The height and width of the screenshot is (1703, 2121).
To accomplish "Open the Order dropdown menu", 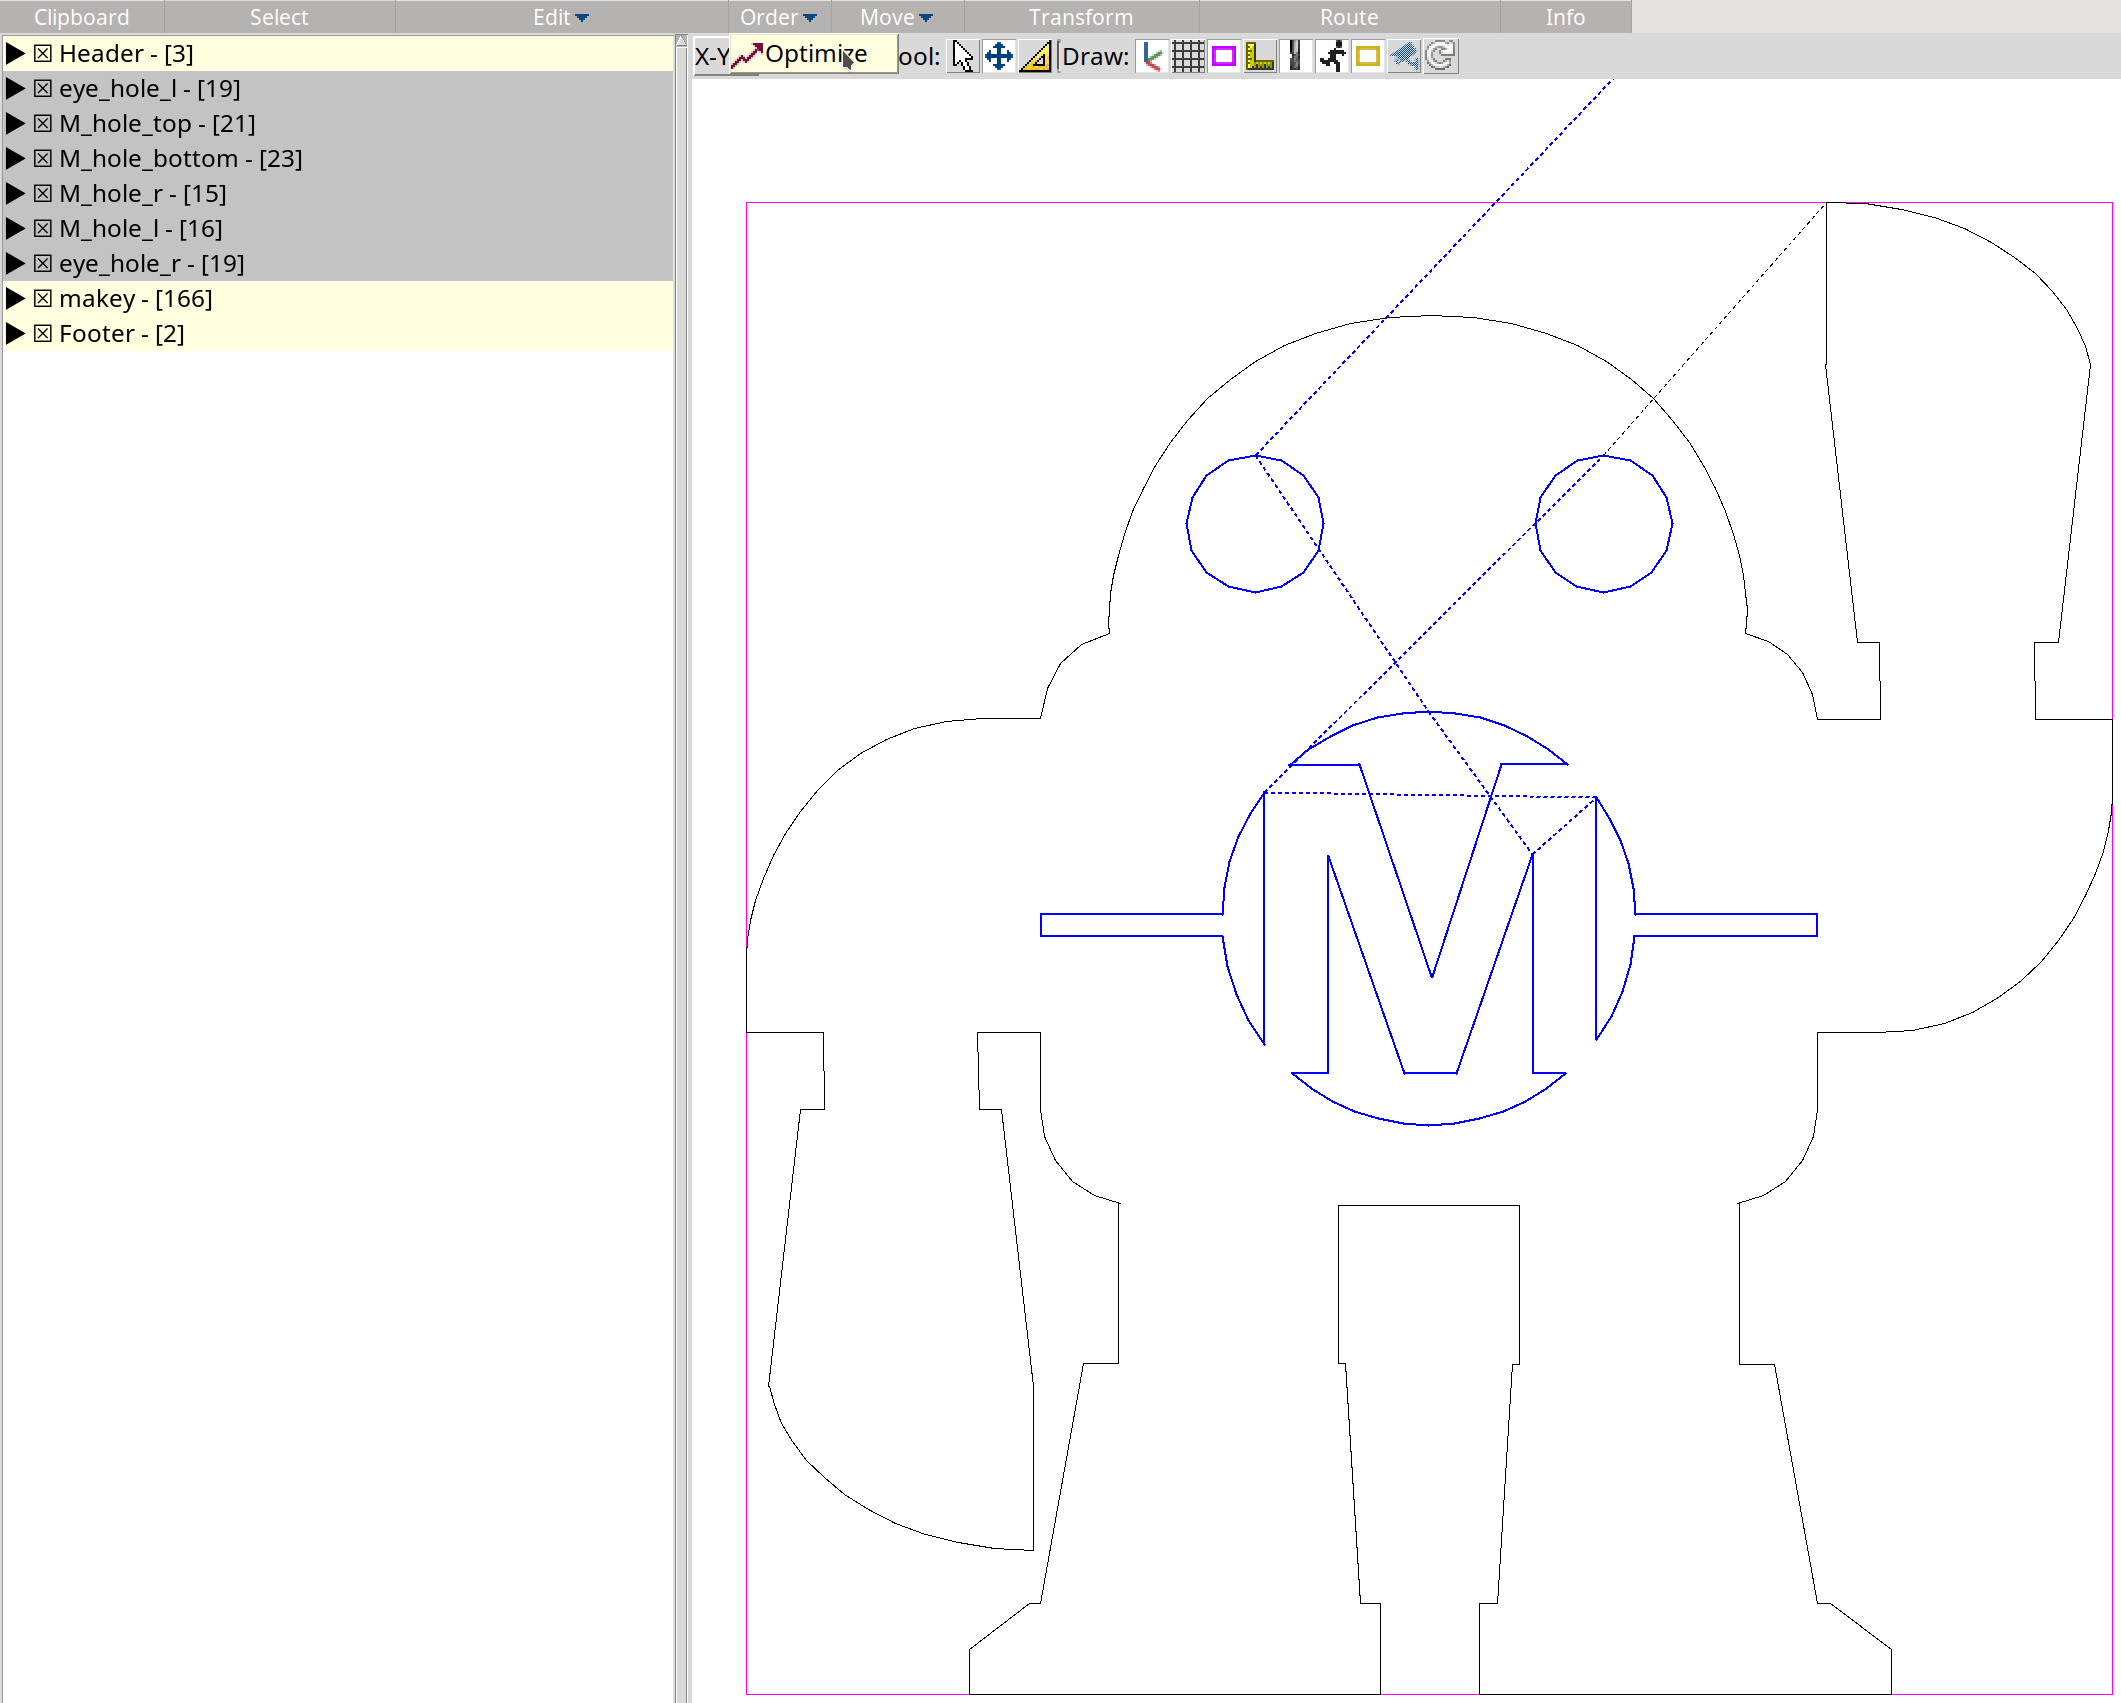I will point(779,17).
